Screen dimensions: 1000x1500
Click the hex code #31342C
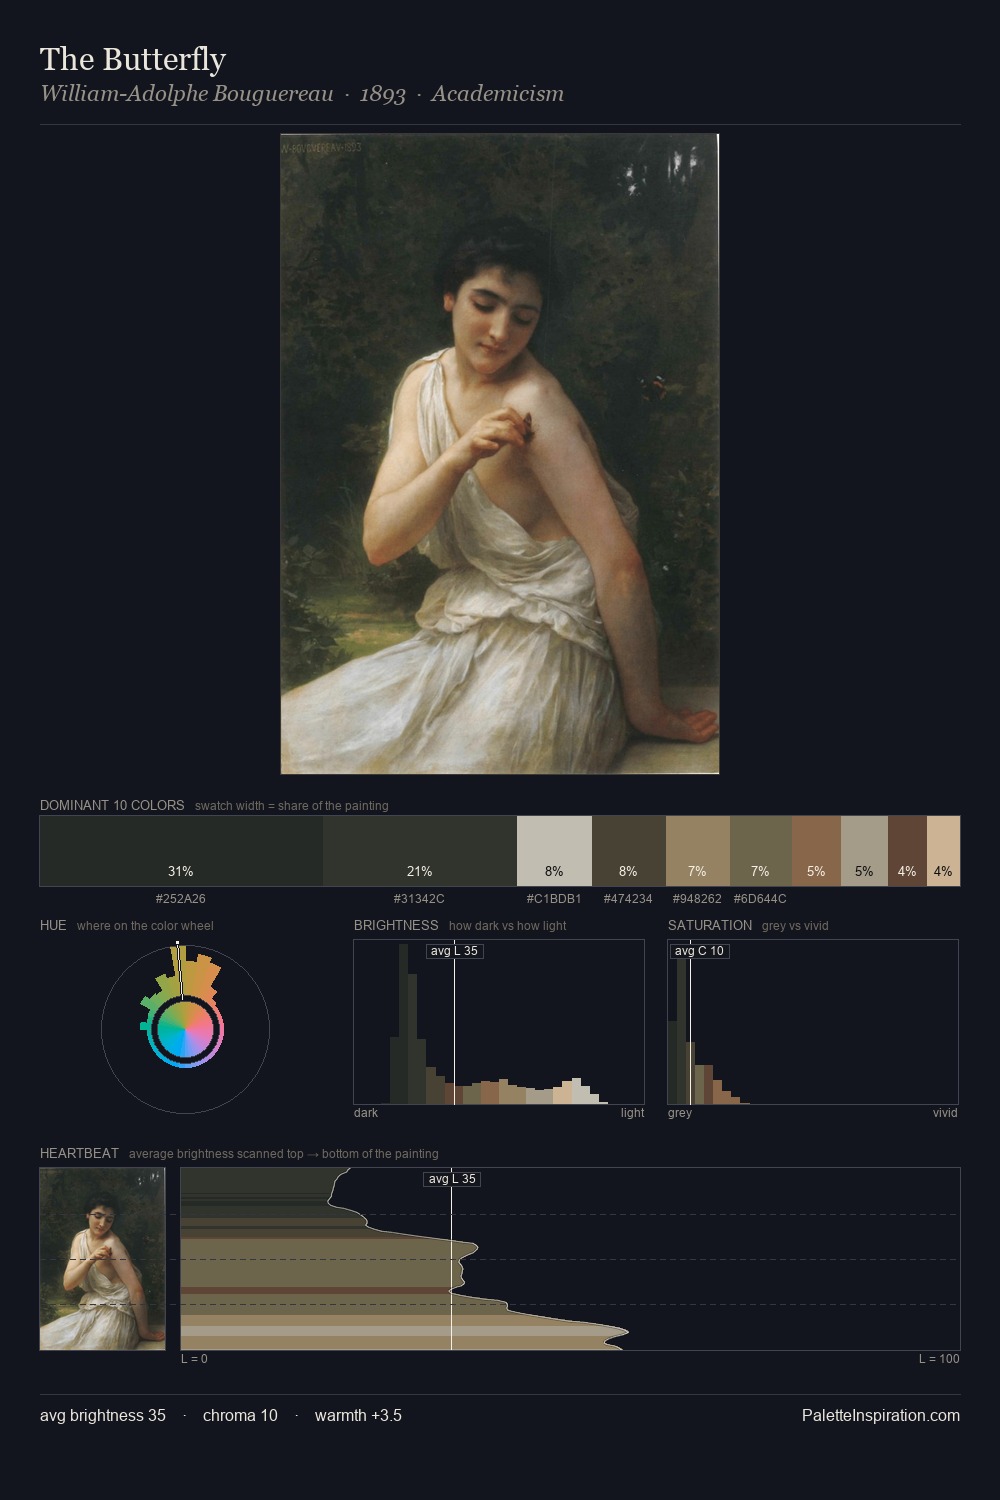pyautogui.click(x=419, y=899)
